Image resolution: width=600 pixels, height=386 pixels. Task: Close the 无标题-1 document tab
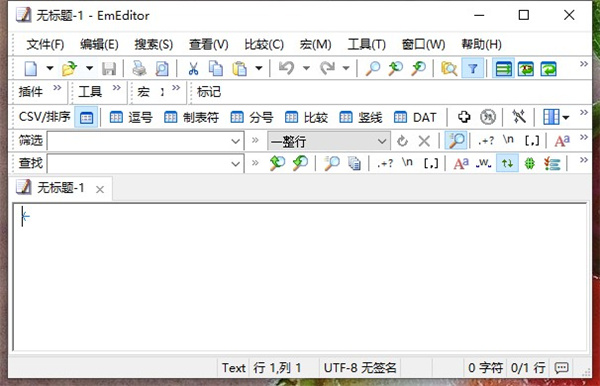tap(100, 189)
